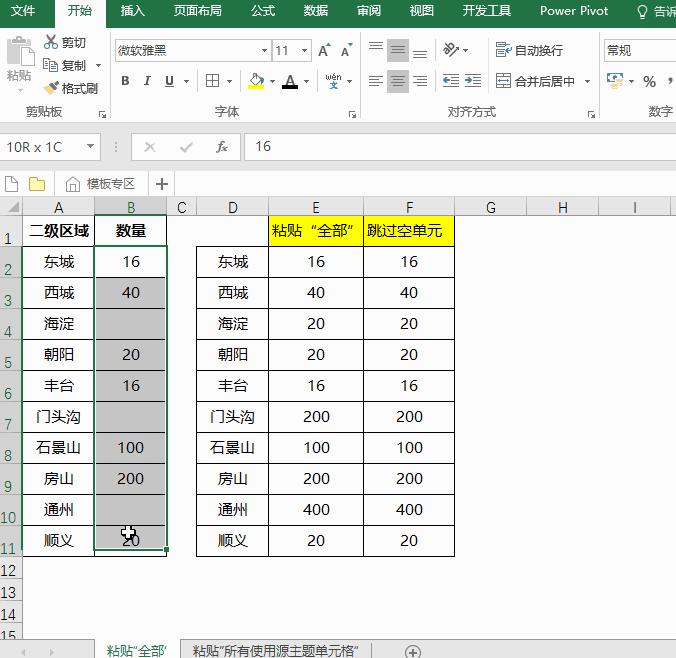Open the 模板专区 tab
Image resolution: width=676 pixels, height=658 pixels.
click(x=101, y=184)
